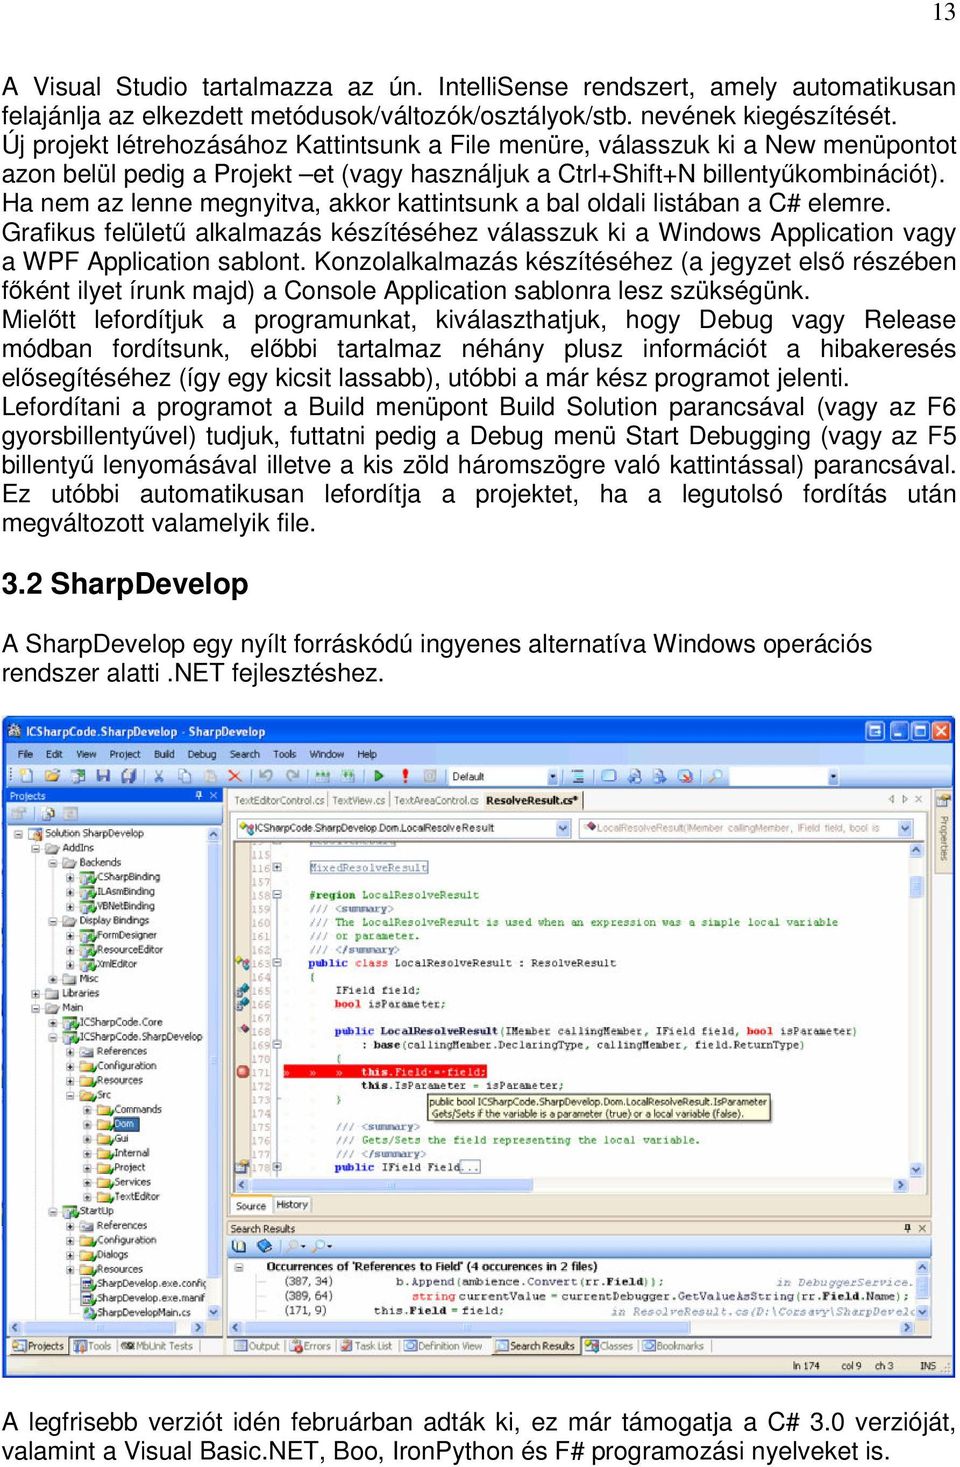This screenshot has height=1467, width=960.
Task: Click the magnifier Find toolbar icon
Action: (716, 776)
